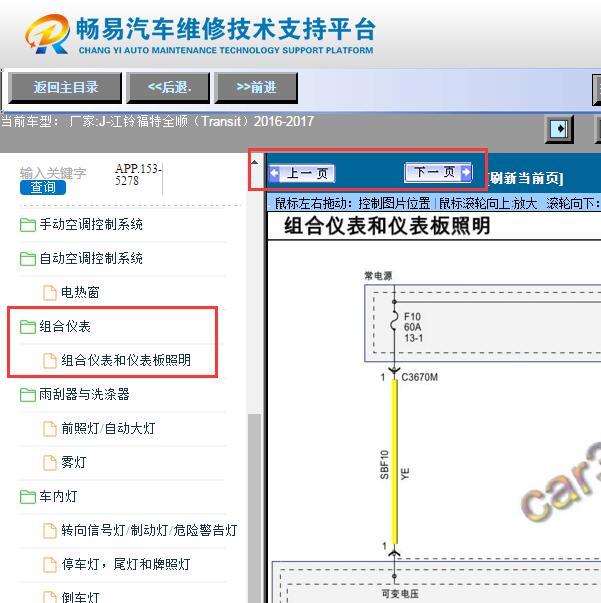Click the APP.153-5278 text
This screenshot has width=601, height=603.
point(138,174)
